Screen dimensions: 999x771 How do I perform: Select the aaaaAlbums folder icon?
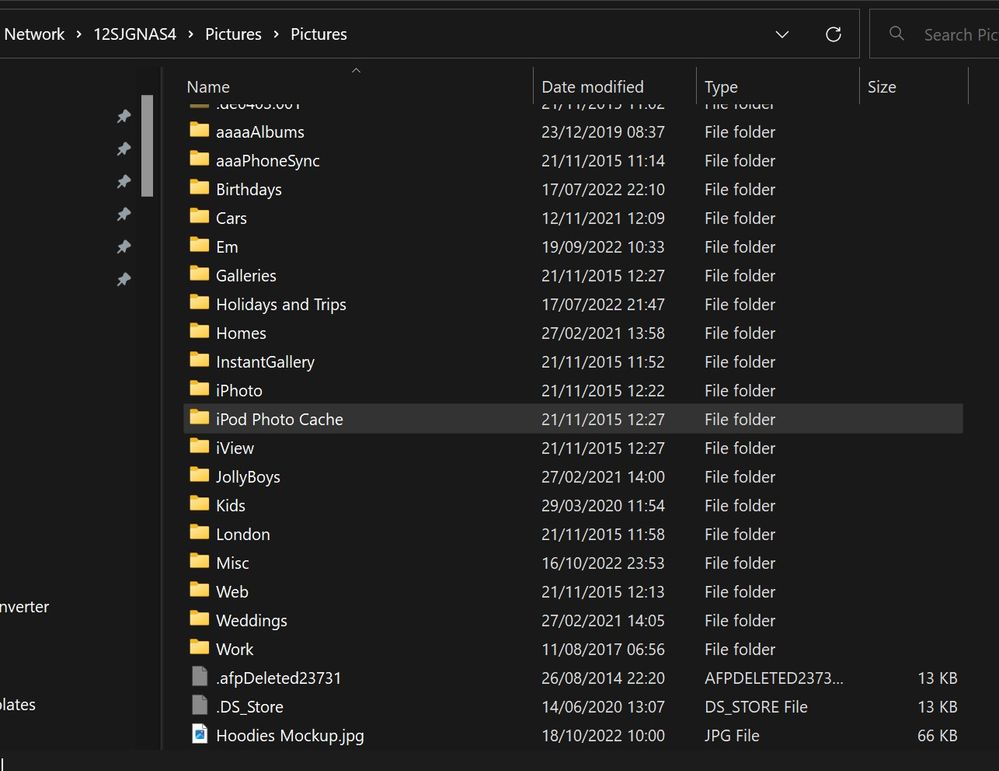[199, 131]
